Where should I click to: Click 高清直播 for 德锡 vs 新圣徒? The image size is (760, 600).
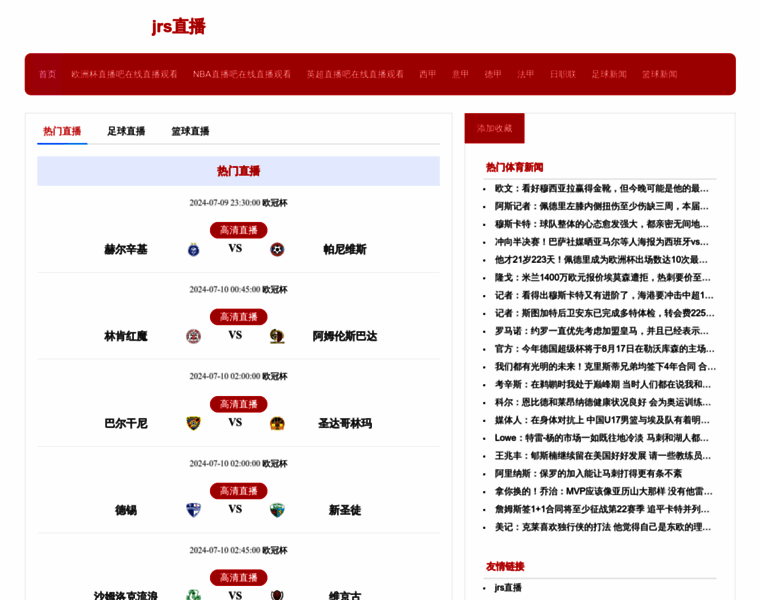pyautogui.click(x=238, y=491)
